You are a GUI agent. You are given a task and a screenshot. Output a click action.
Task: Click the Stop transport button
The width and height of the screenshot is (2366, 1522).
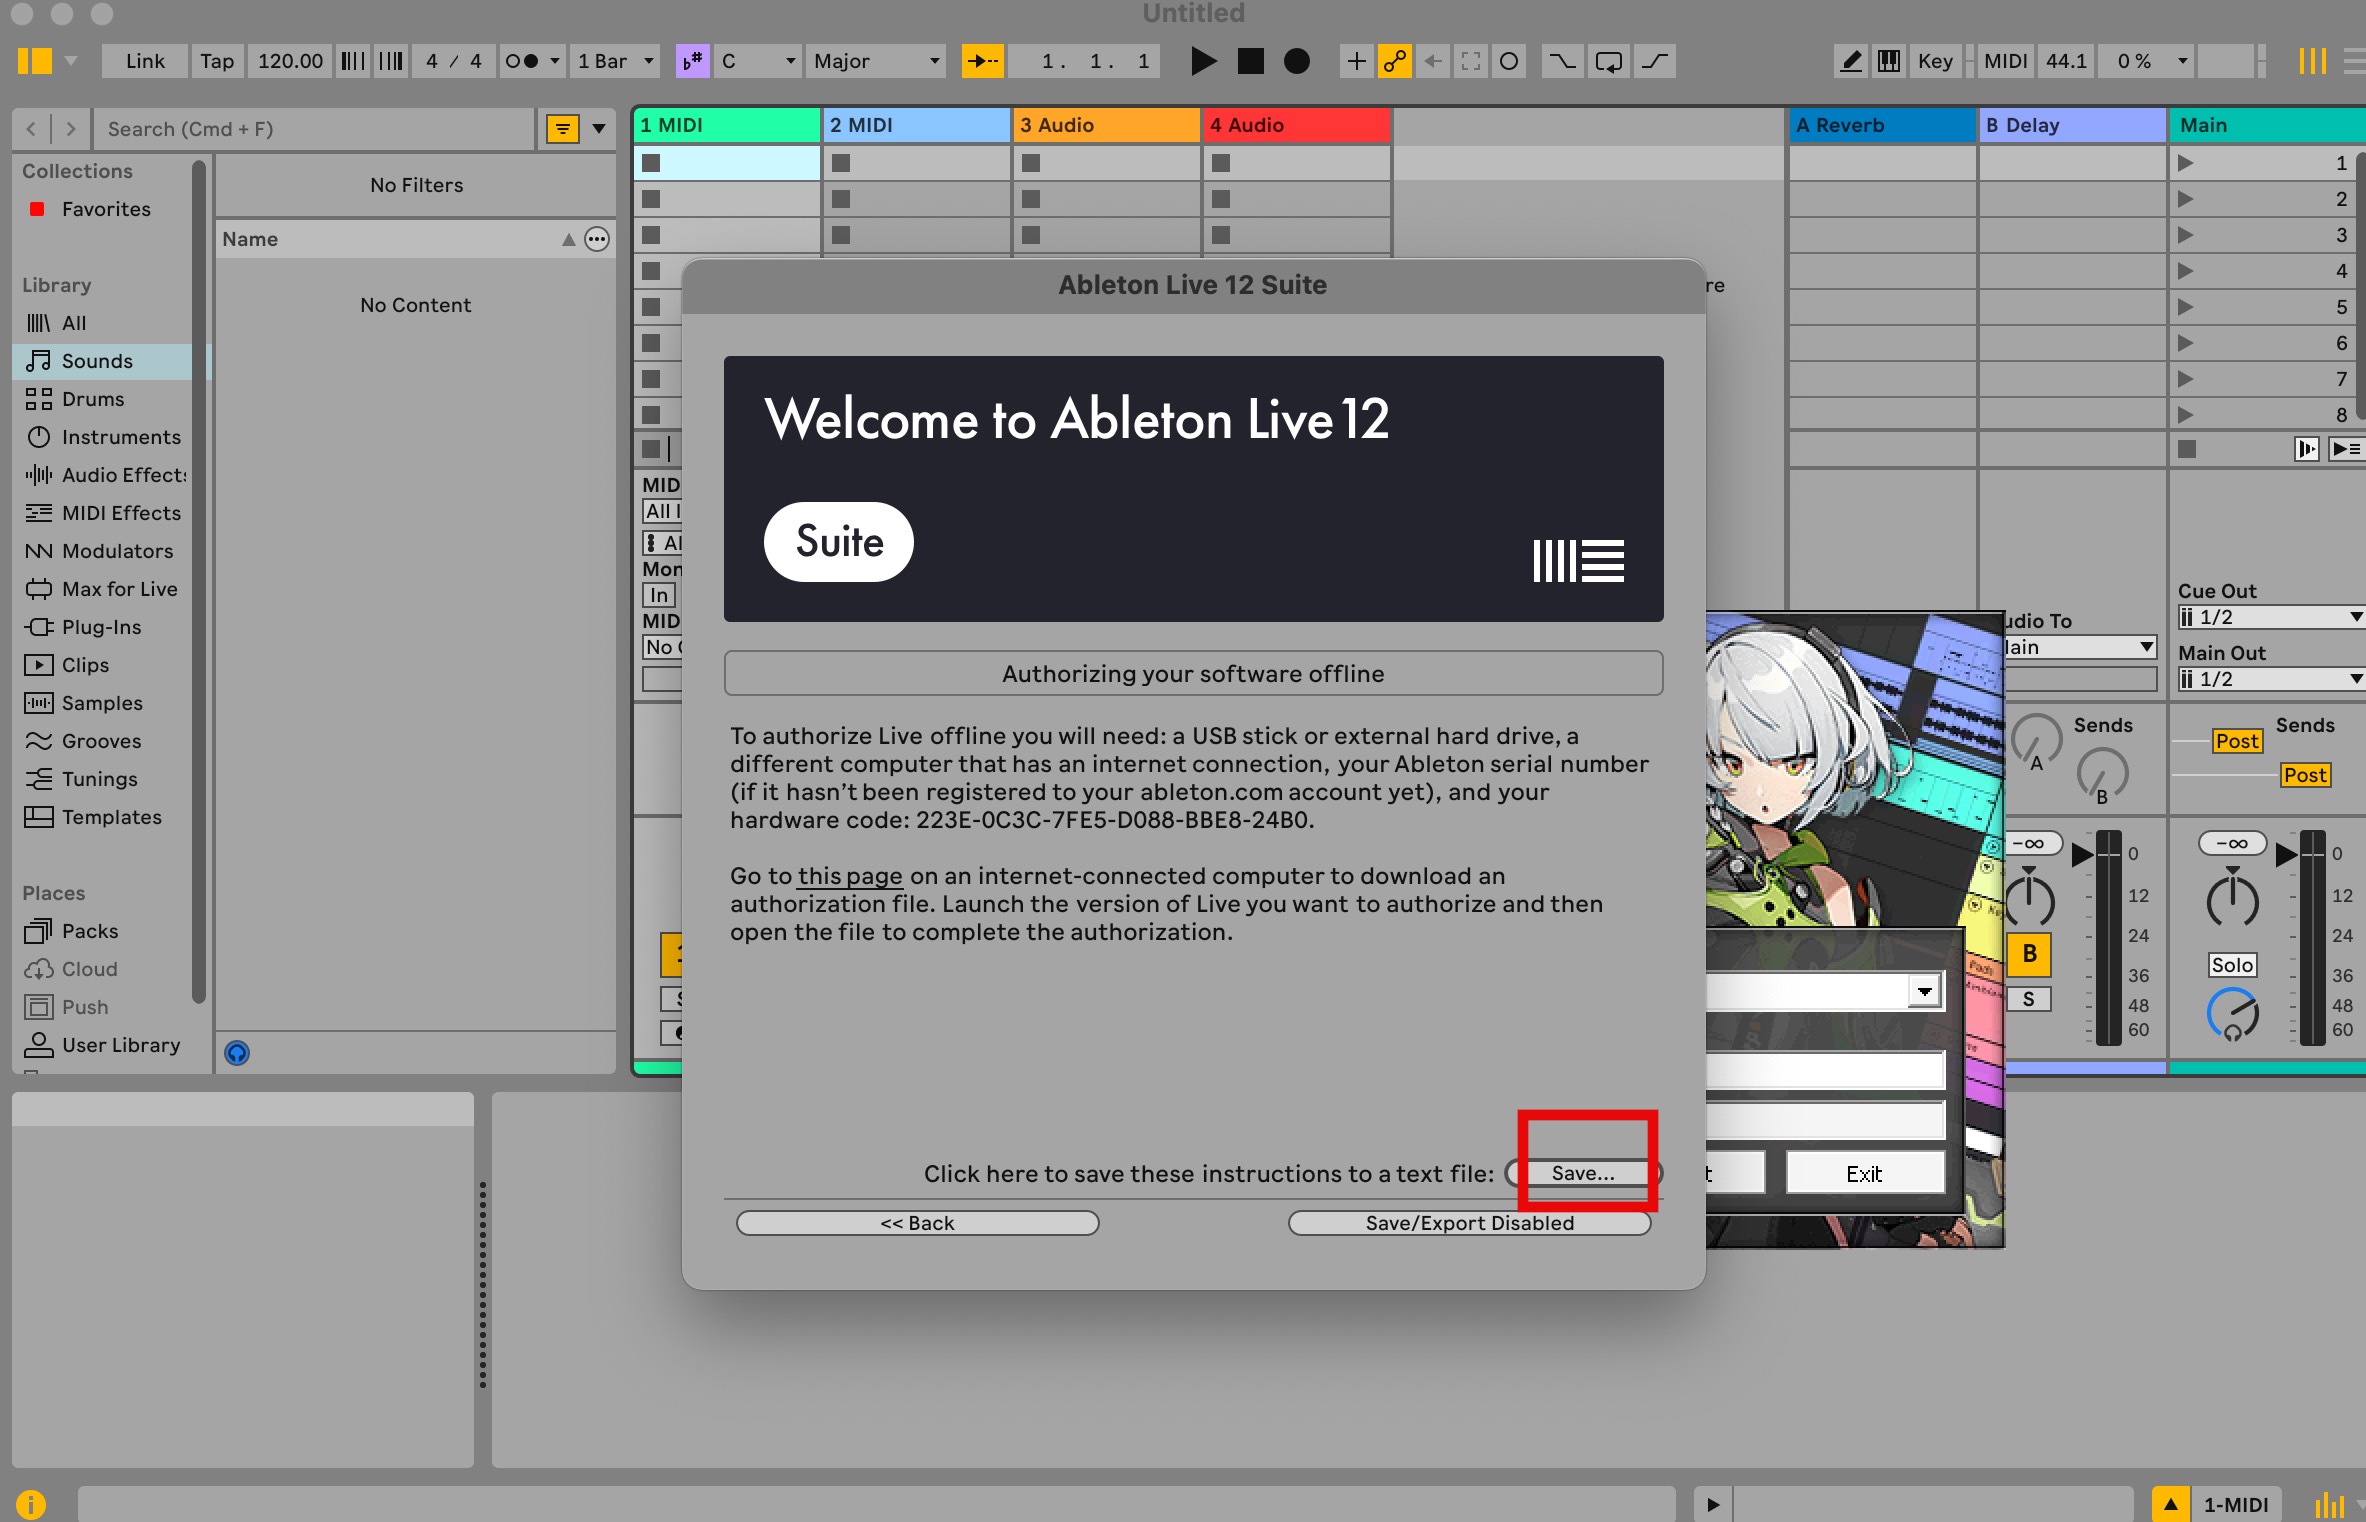pyautogui.click(x=1250, y=62)
